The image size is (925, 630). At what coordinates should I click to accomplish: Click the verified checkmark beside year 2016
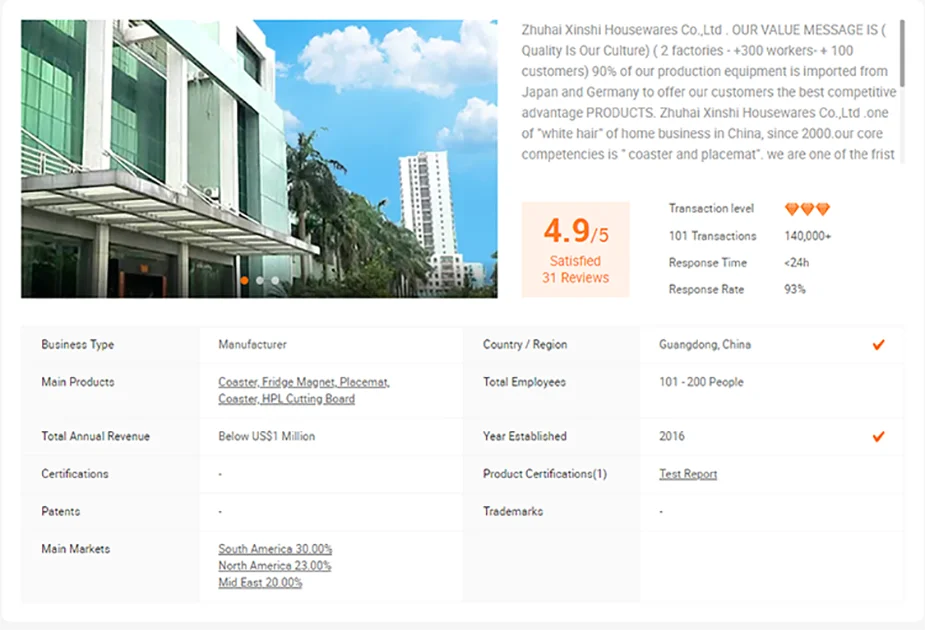coord(878,437)
